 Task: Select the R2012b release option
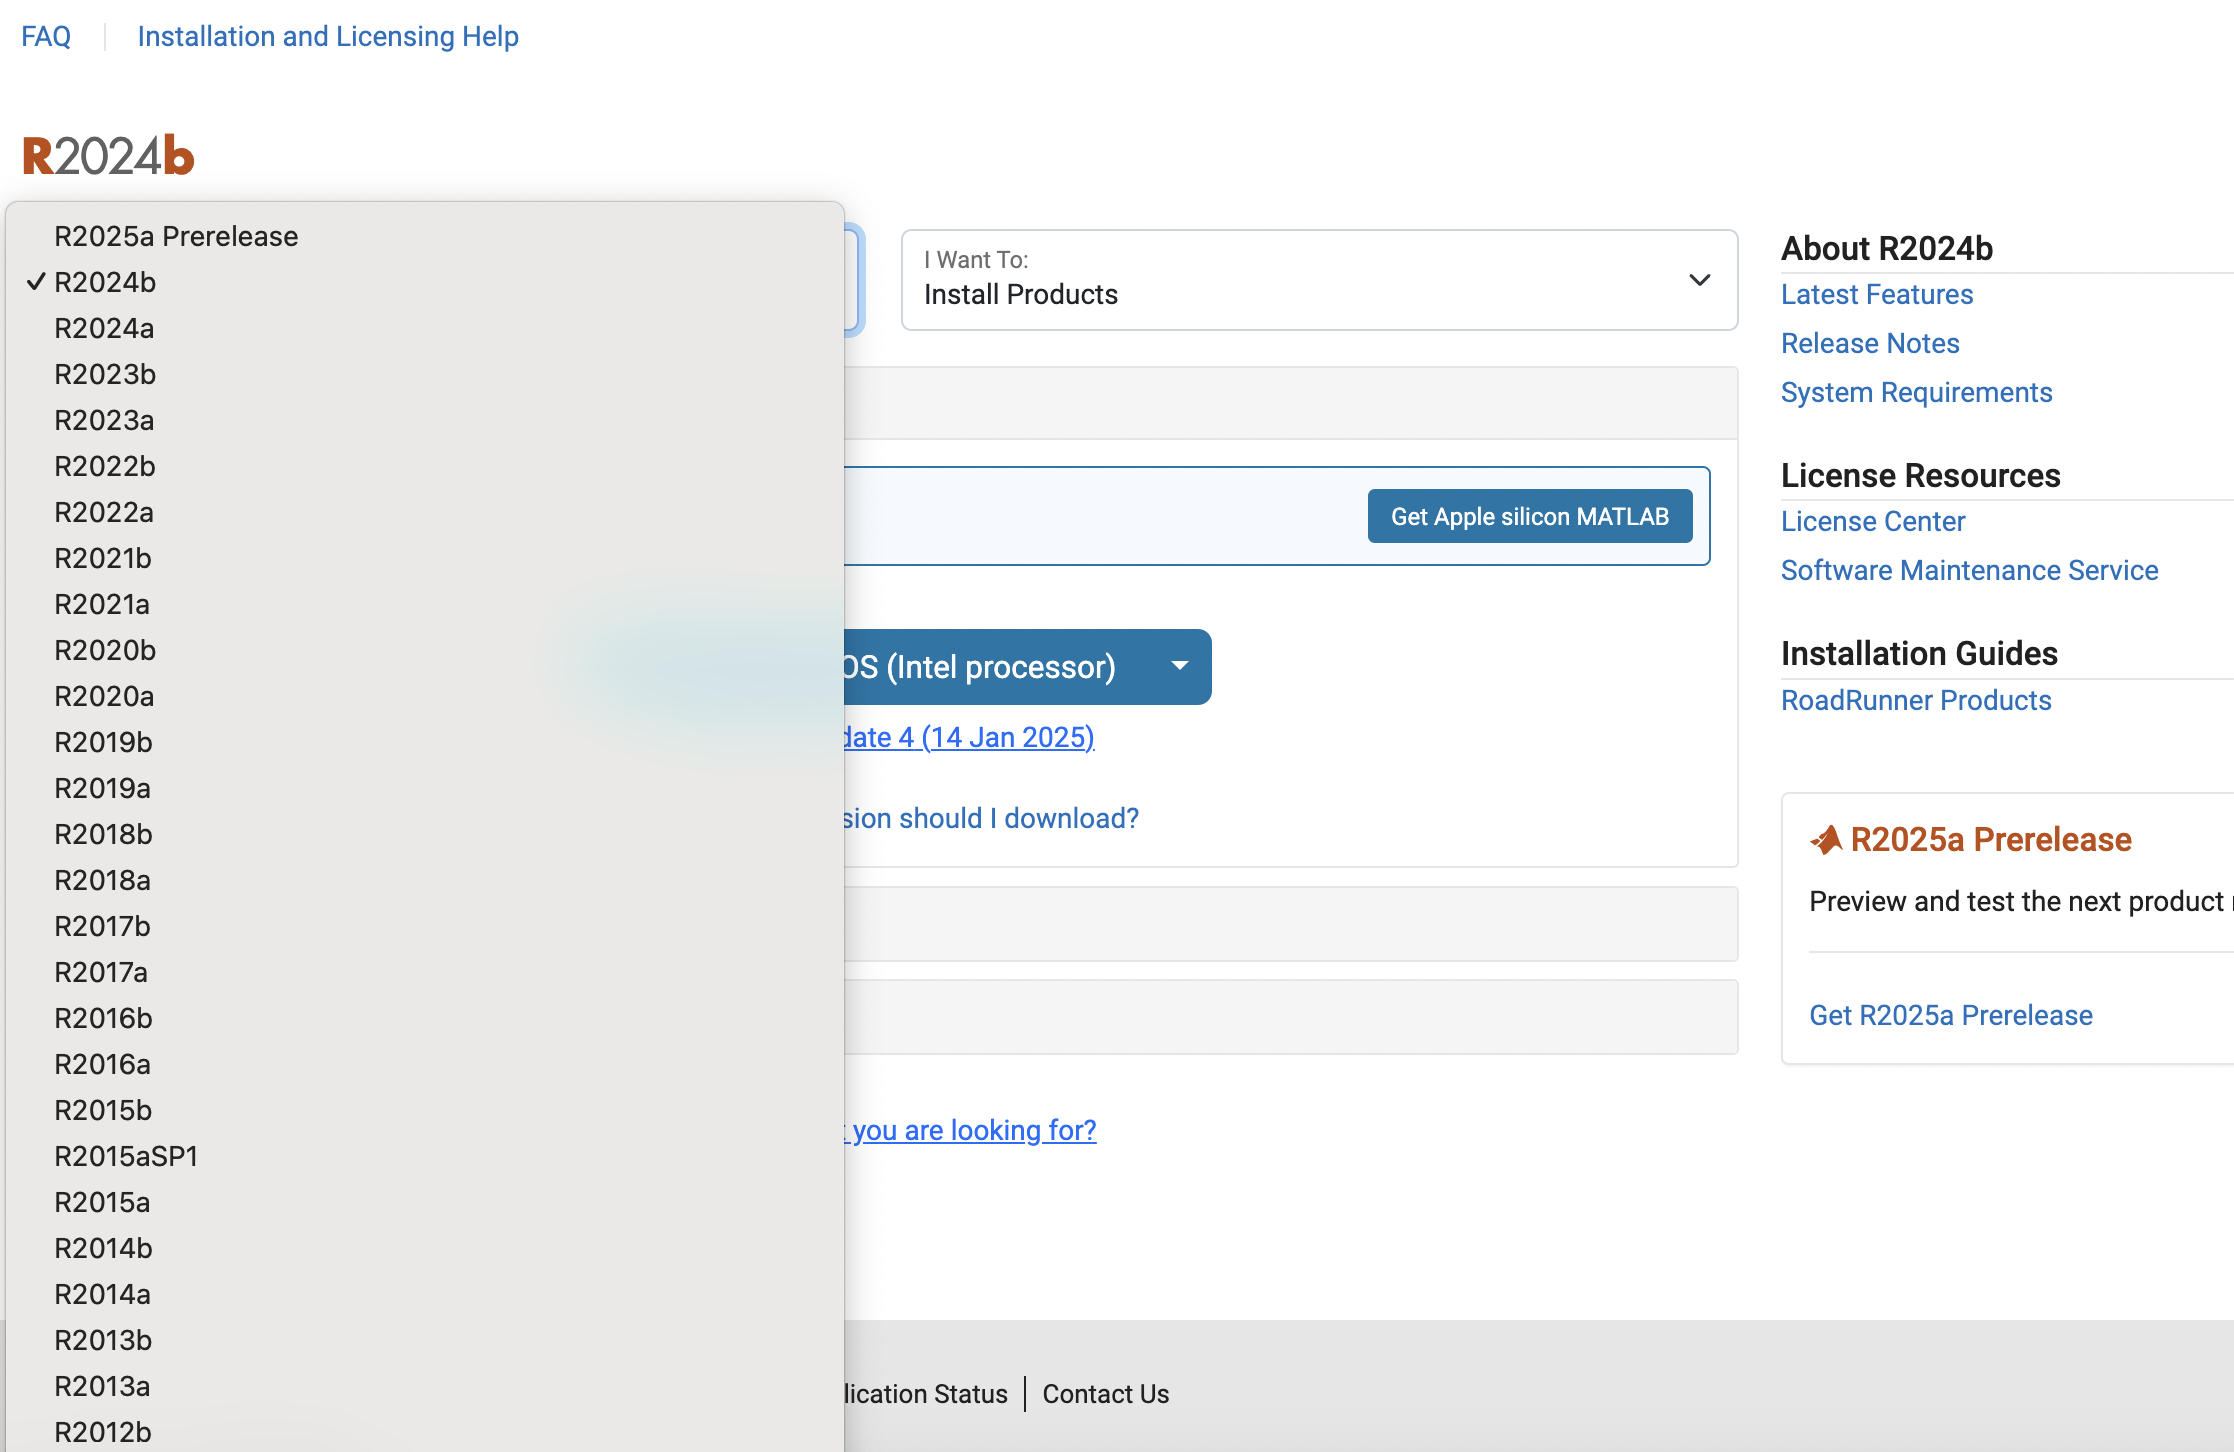point(103,1432)
